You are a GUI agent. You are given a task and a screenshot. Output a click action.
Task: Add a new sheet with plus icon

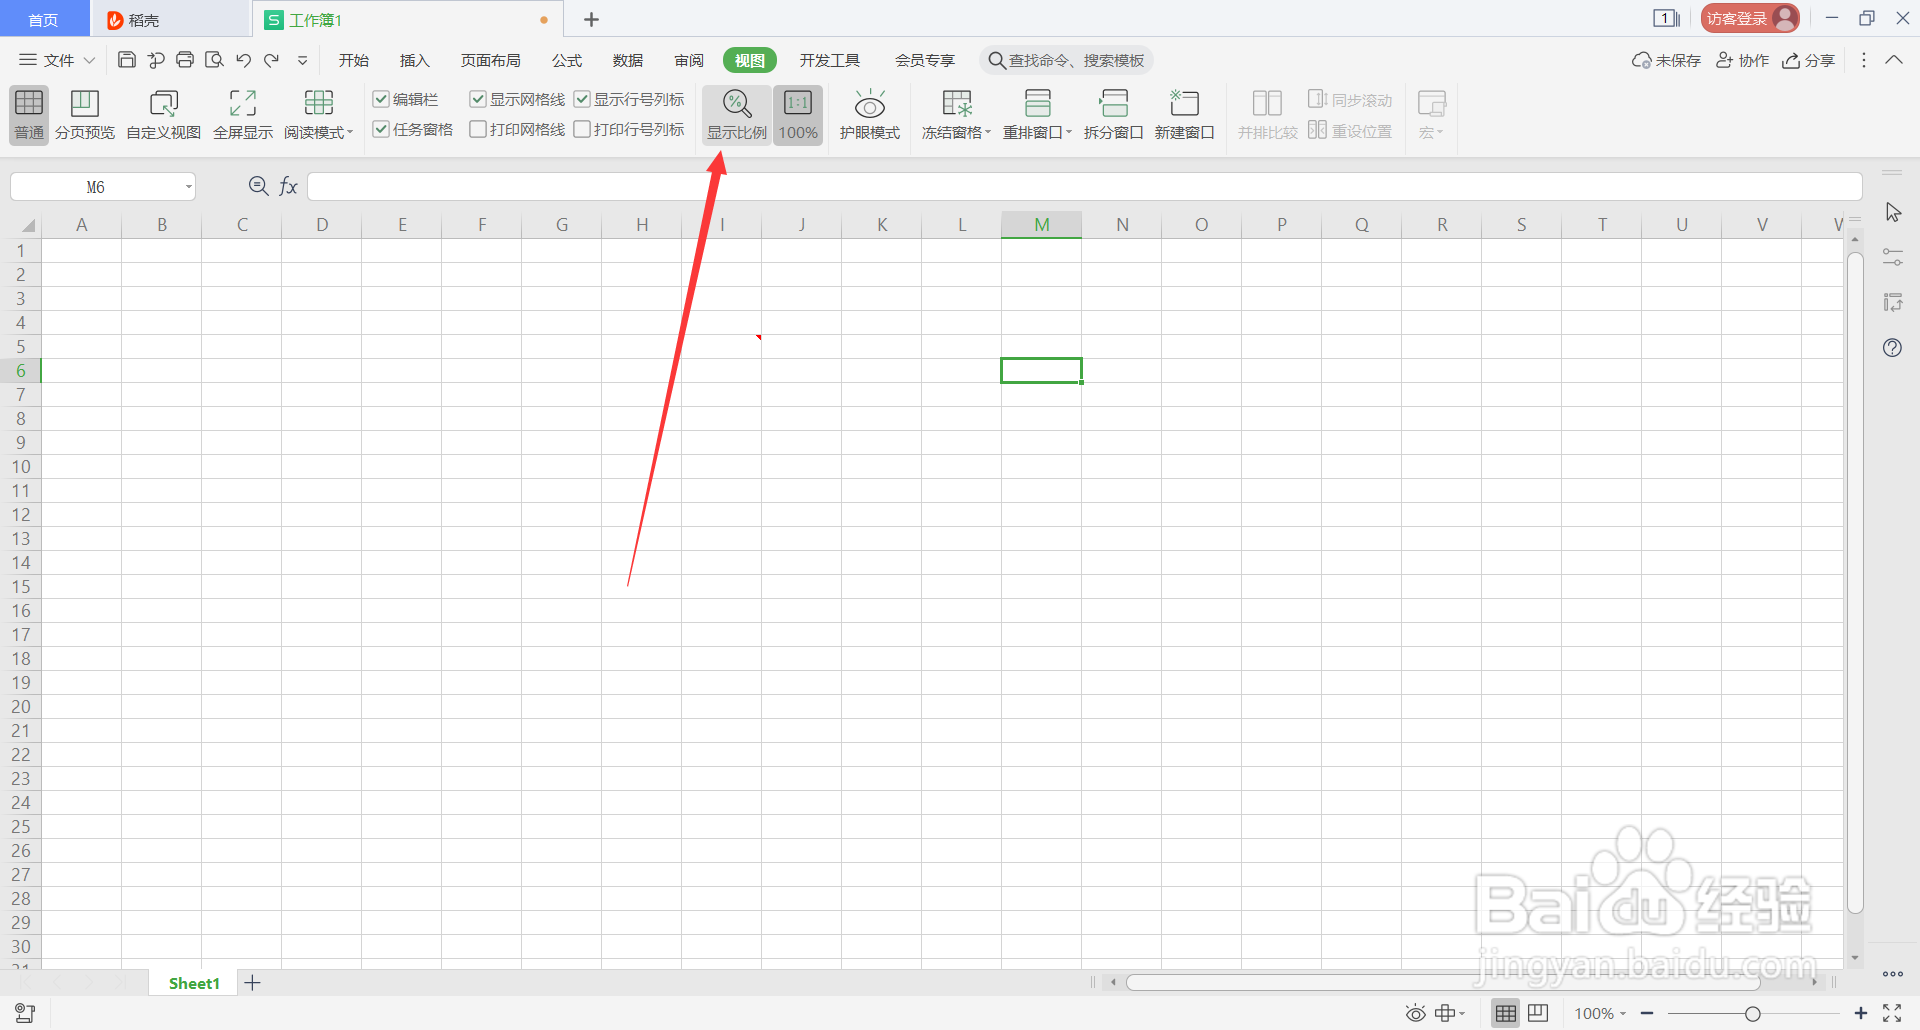[x=253, y=983]
